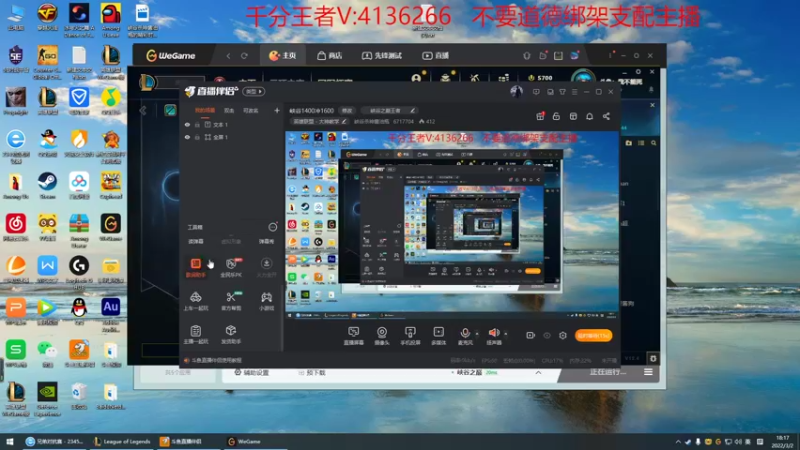This screenshot has width=800, height=450.
Task: Open the highlighted red assistant tool
Action: 196,267
